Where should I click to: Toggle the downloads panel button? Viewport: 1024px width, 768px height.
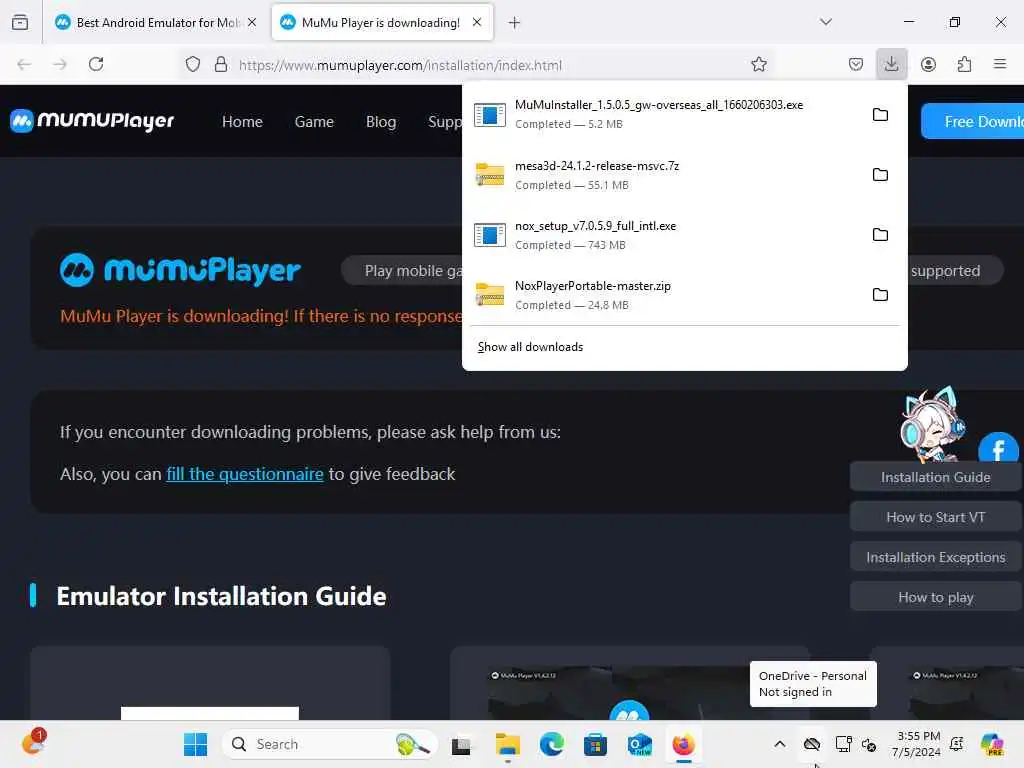click(x=891, y=64)
